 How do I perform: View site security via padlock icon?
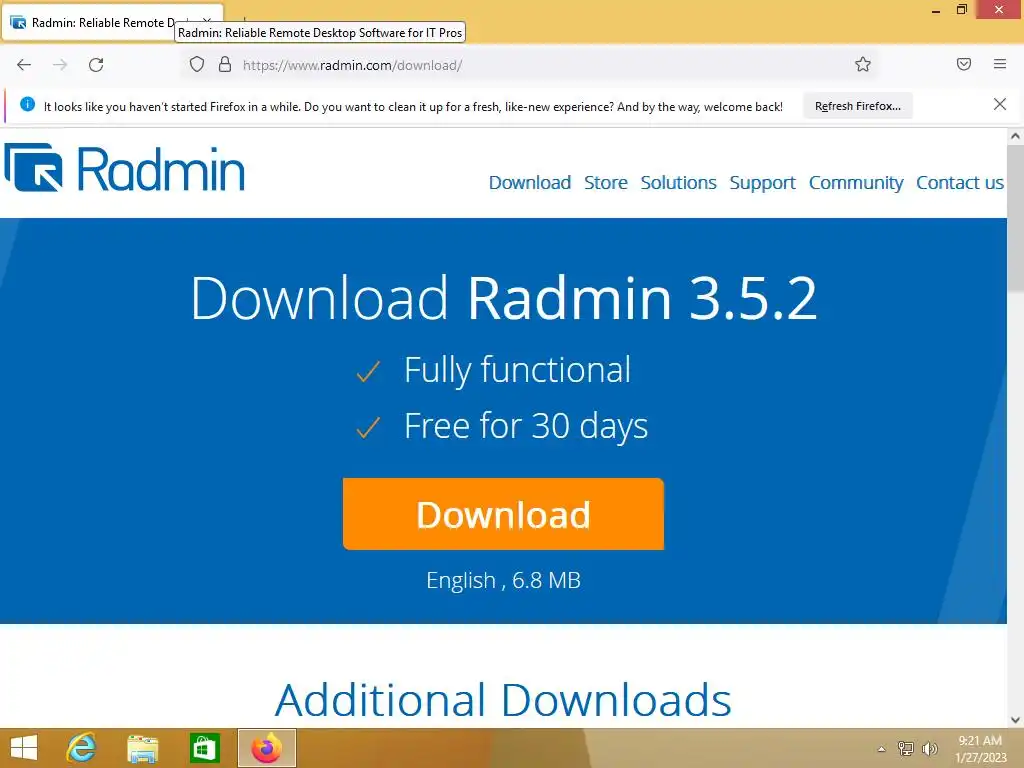tap(225, 65)
